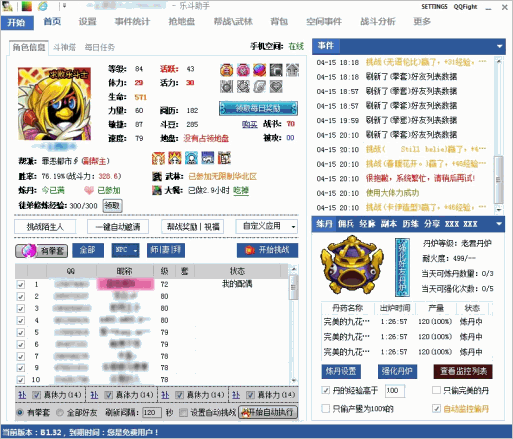This screenshot has height=439, width=513.
Task: Click the vertical 强化好友丹炉 button
Action: coord(402,267)
